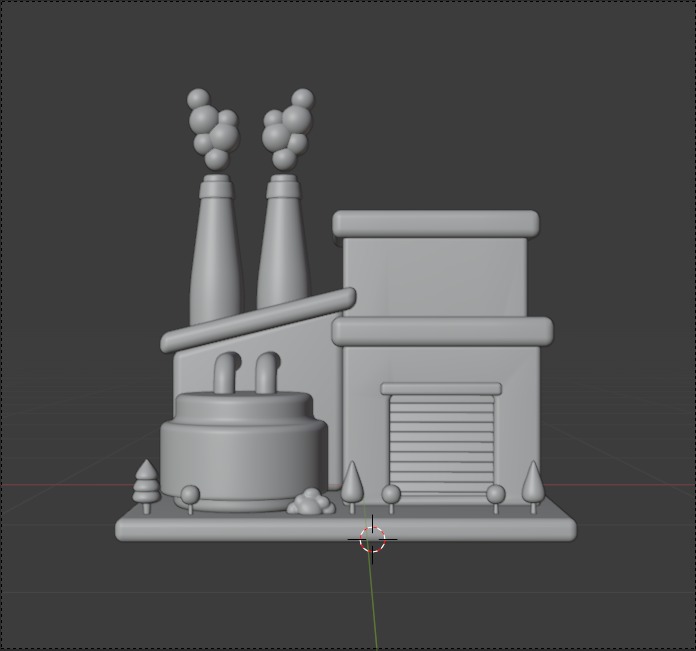696x651 pixels.
Task: Select the topmost roof slab of the building
Action: click(435, 224)
